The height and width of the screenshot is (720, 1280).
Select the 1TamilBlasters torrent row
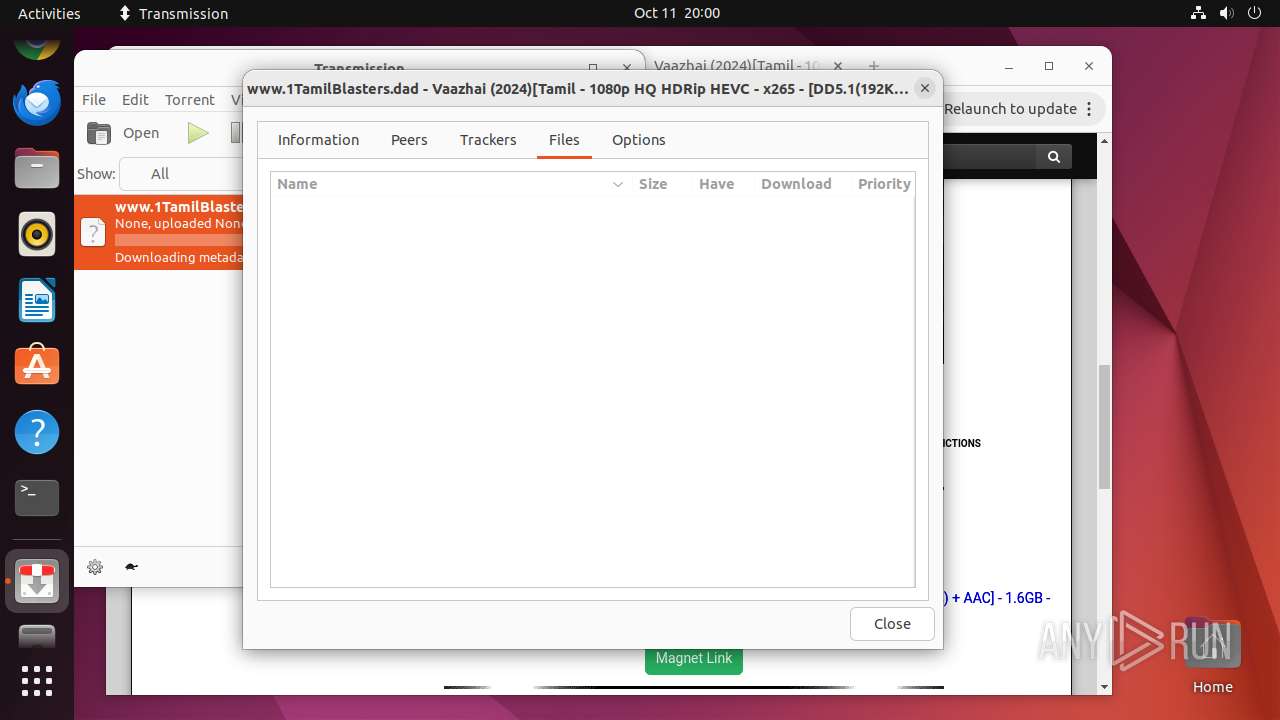tap(159, 232)
